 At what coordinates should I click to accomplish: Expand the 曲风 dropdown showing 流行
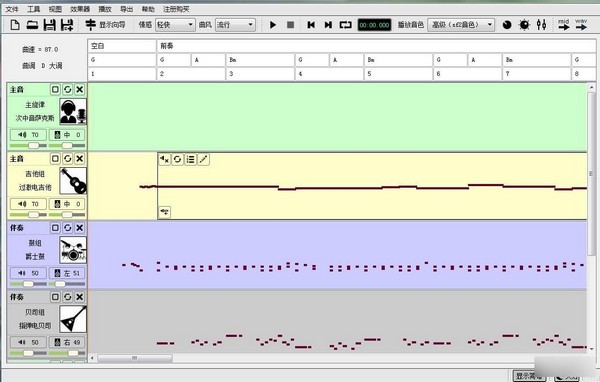(x=235, y=25)
